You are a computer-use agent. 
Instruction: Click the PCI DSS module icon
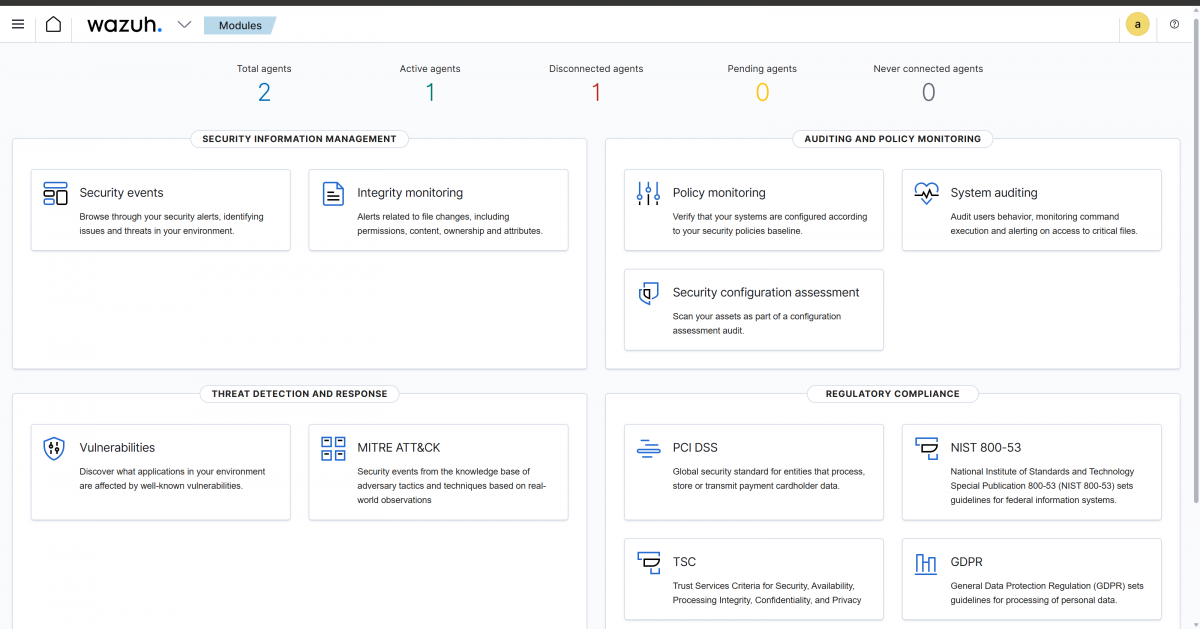click(648, 447)
